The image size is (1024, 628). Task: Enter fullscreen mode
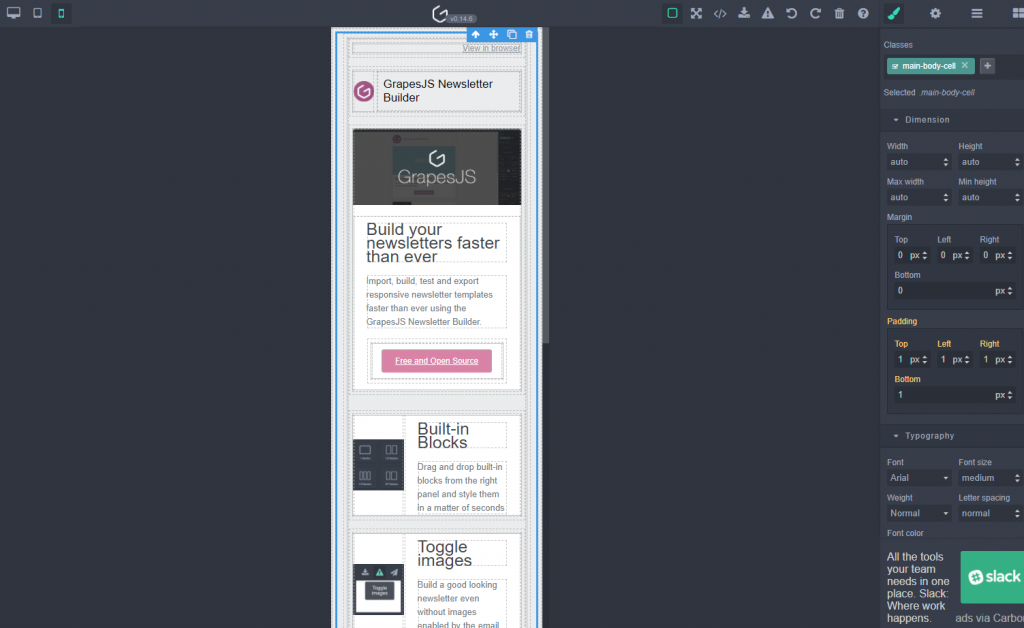[x=696, y=13]
